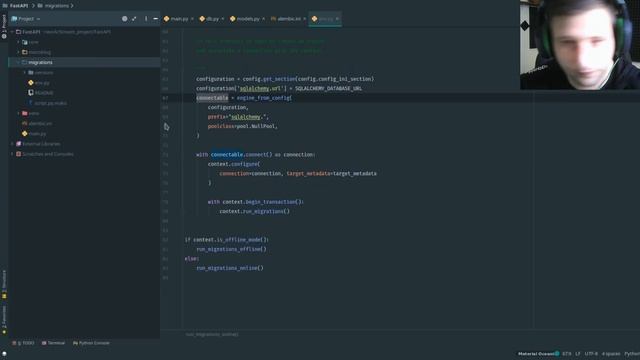The width and height of the screenshot is (640, 360).
Task: Change 4 spaces indent setting
Action: coord(611,353)
